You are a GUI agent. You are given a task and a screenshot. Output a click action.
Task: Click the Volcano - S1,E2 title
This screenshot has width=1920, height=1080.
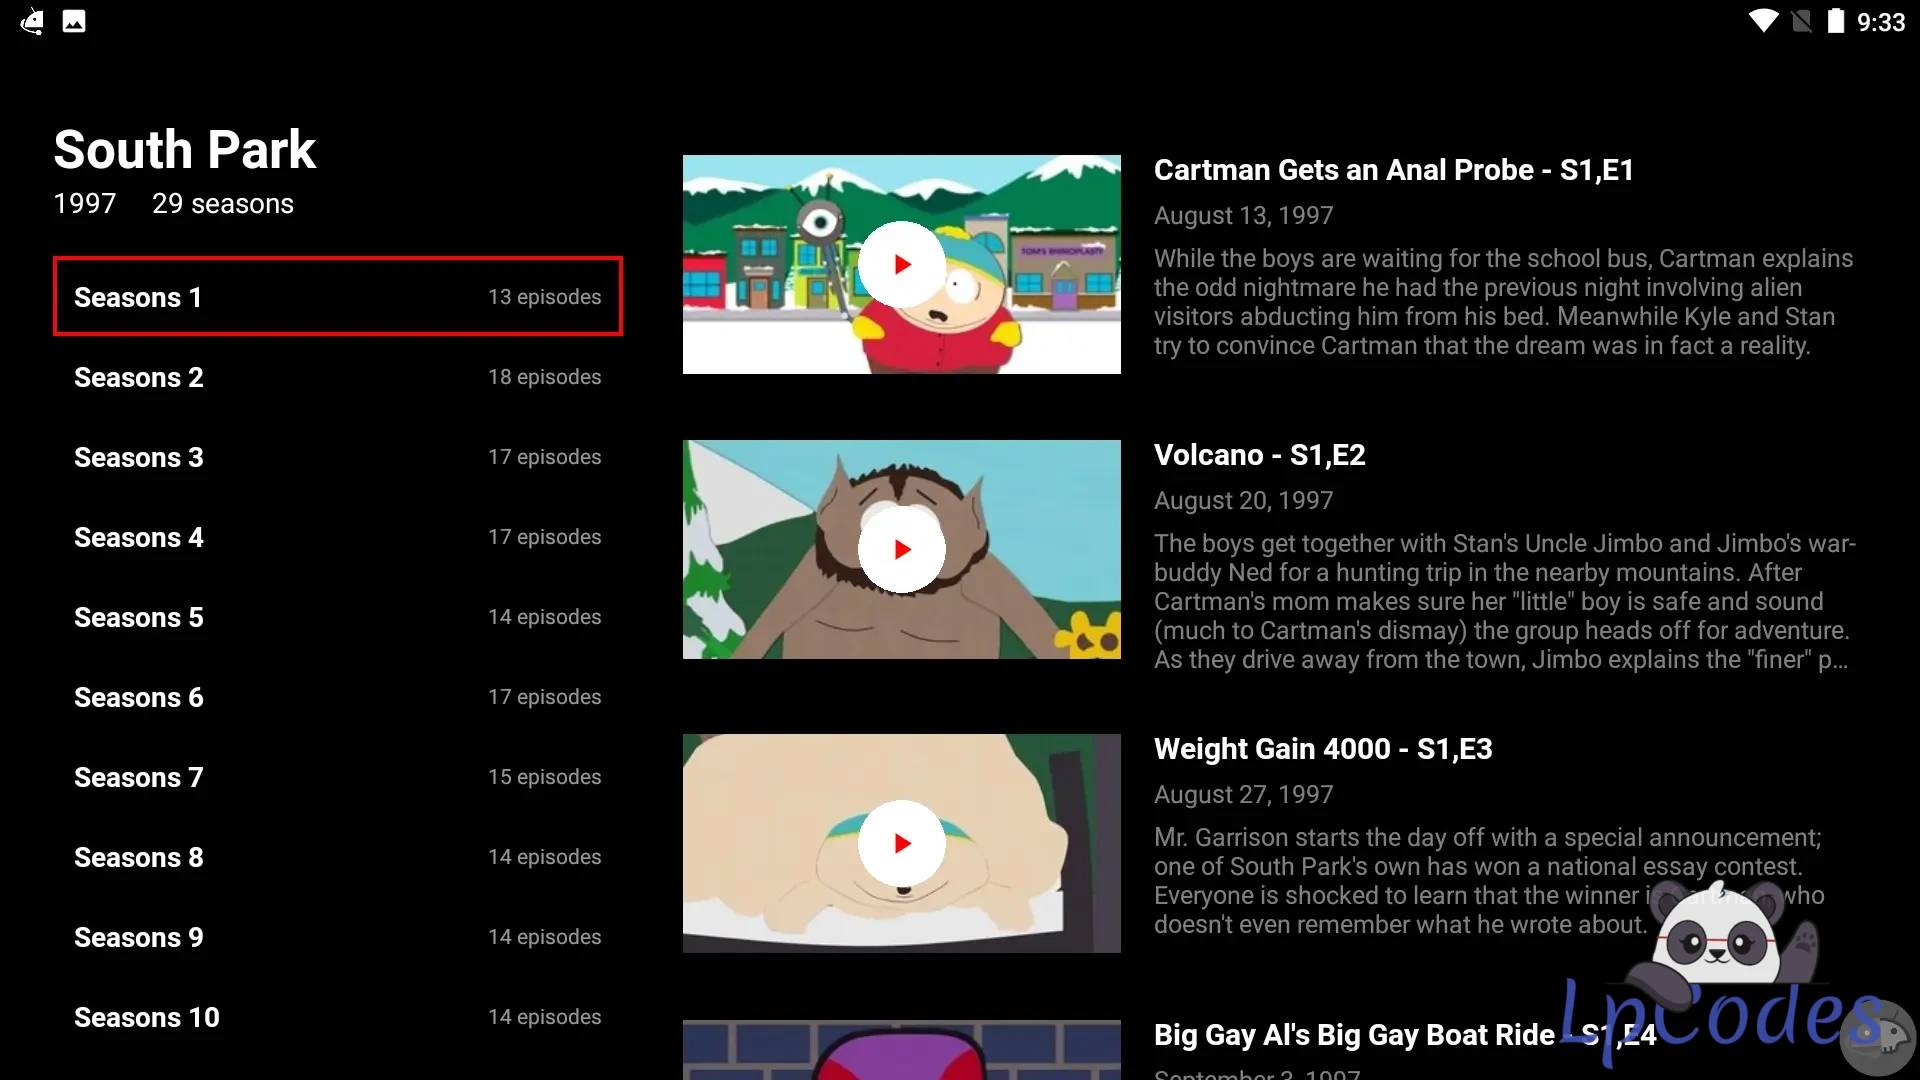click(1260, 455)
